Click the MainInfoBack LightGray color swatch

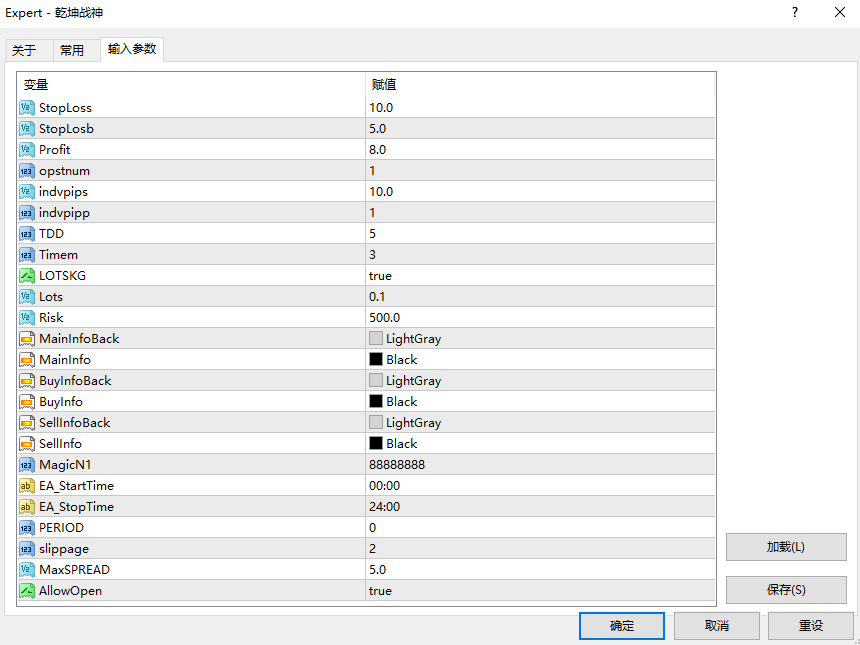376,338
